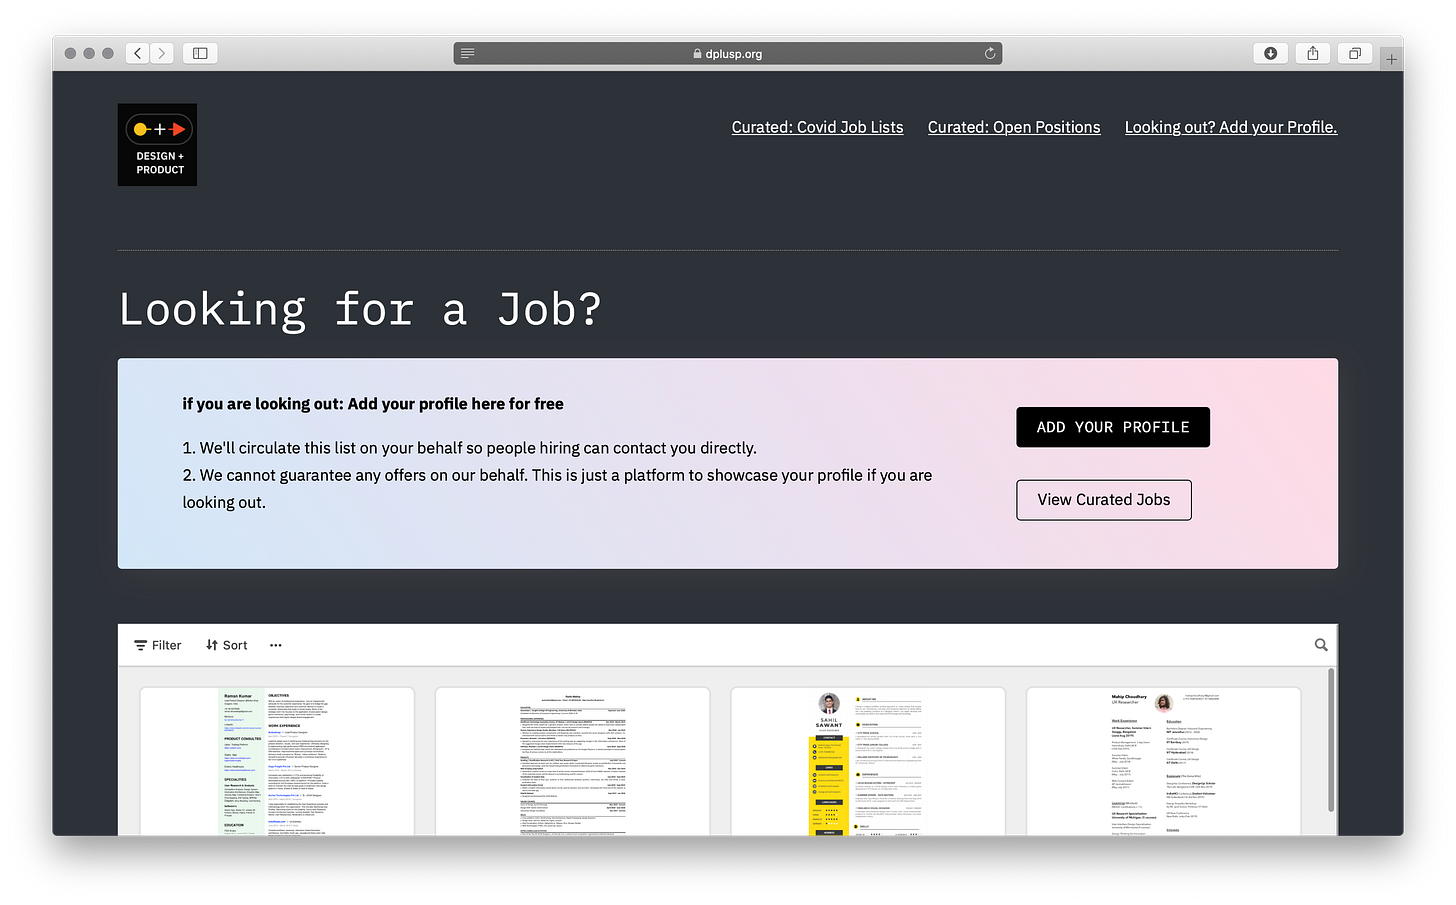Open Curated: Covid Job Lists link
Image resolution: width=1456 pixels, height=905 pixels.
pos(817,127)
